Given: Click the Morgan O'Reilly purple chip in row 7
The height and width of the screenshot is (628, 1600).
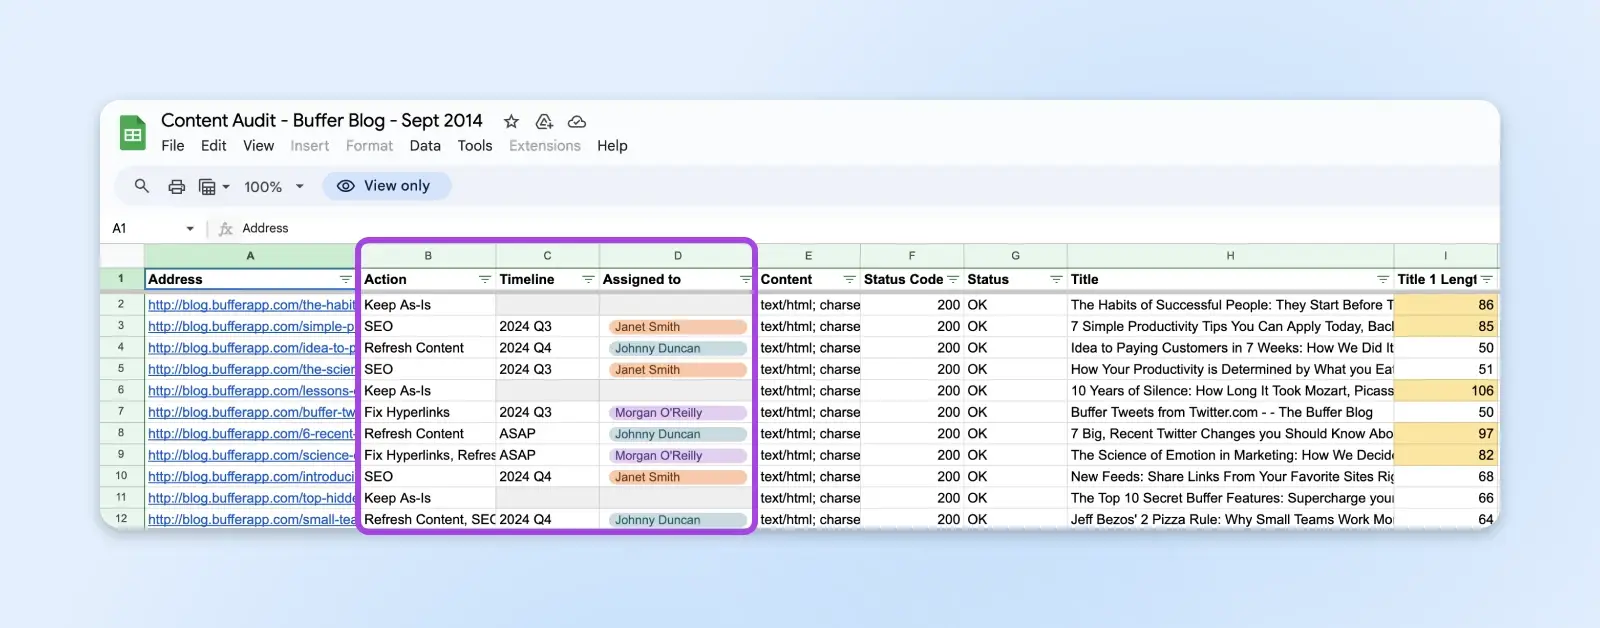Looking at the screenshot, I should coord(678,413).
